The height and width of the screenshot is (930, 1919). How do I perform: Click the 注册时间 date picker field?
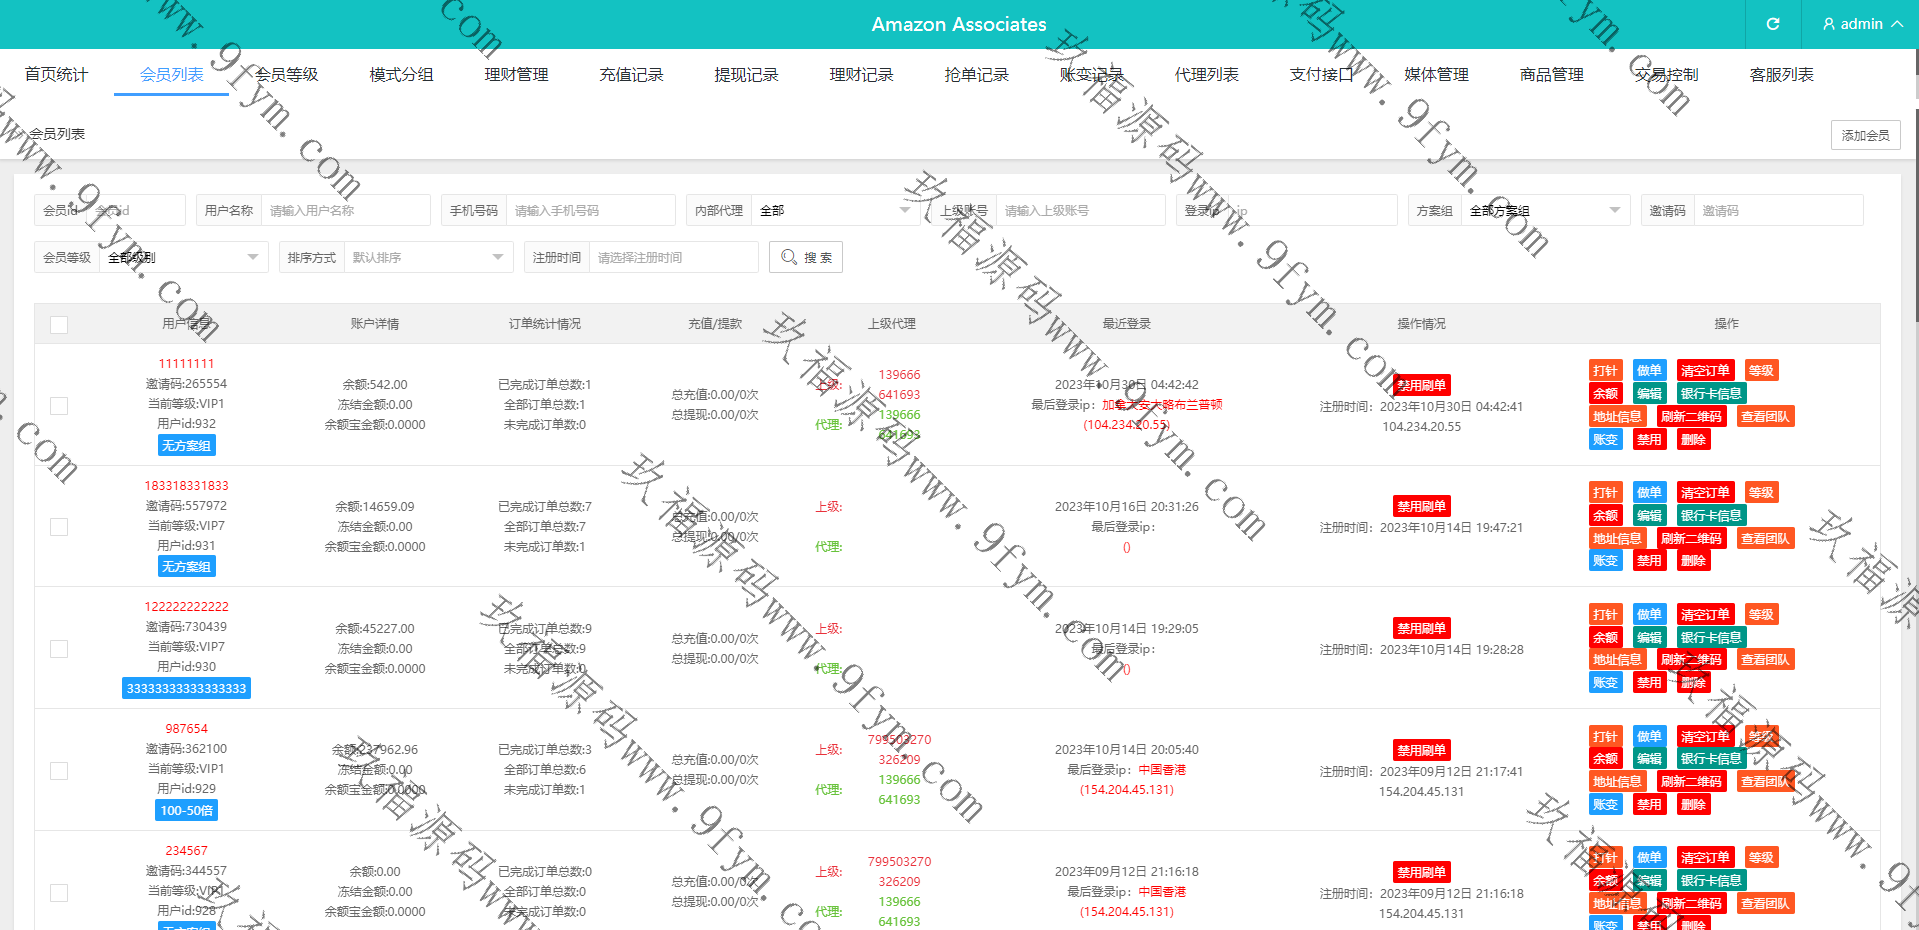coord(672,258)
